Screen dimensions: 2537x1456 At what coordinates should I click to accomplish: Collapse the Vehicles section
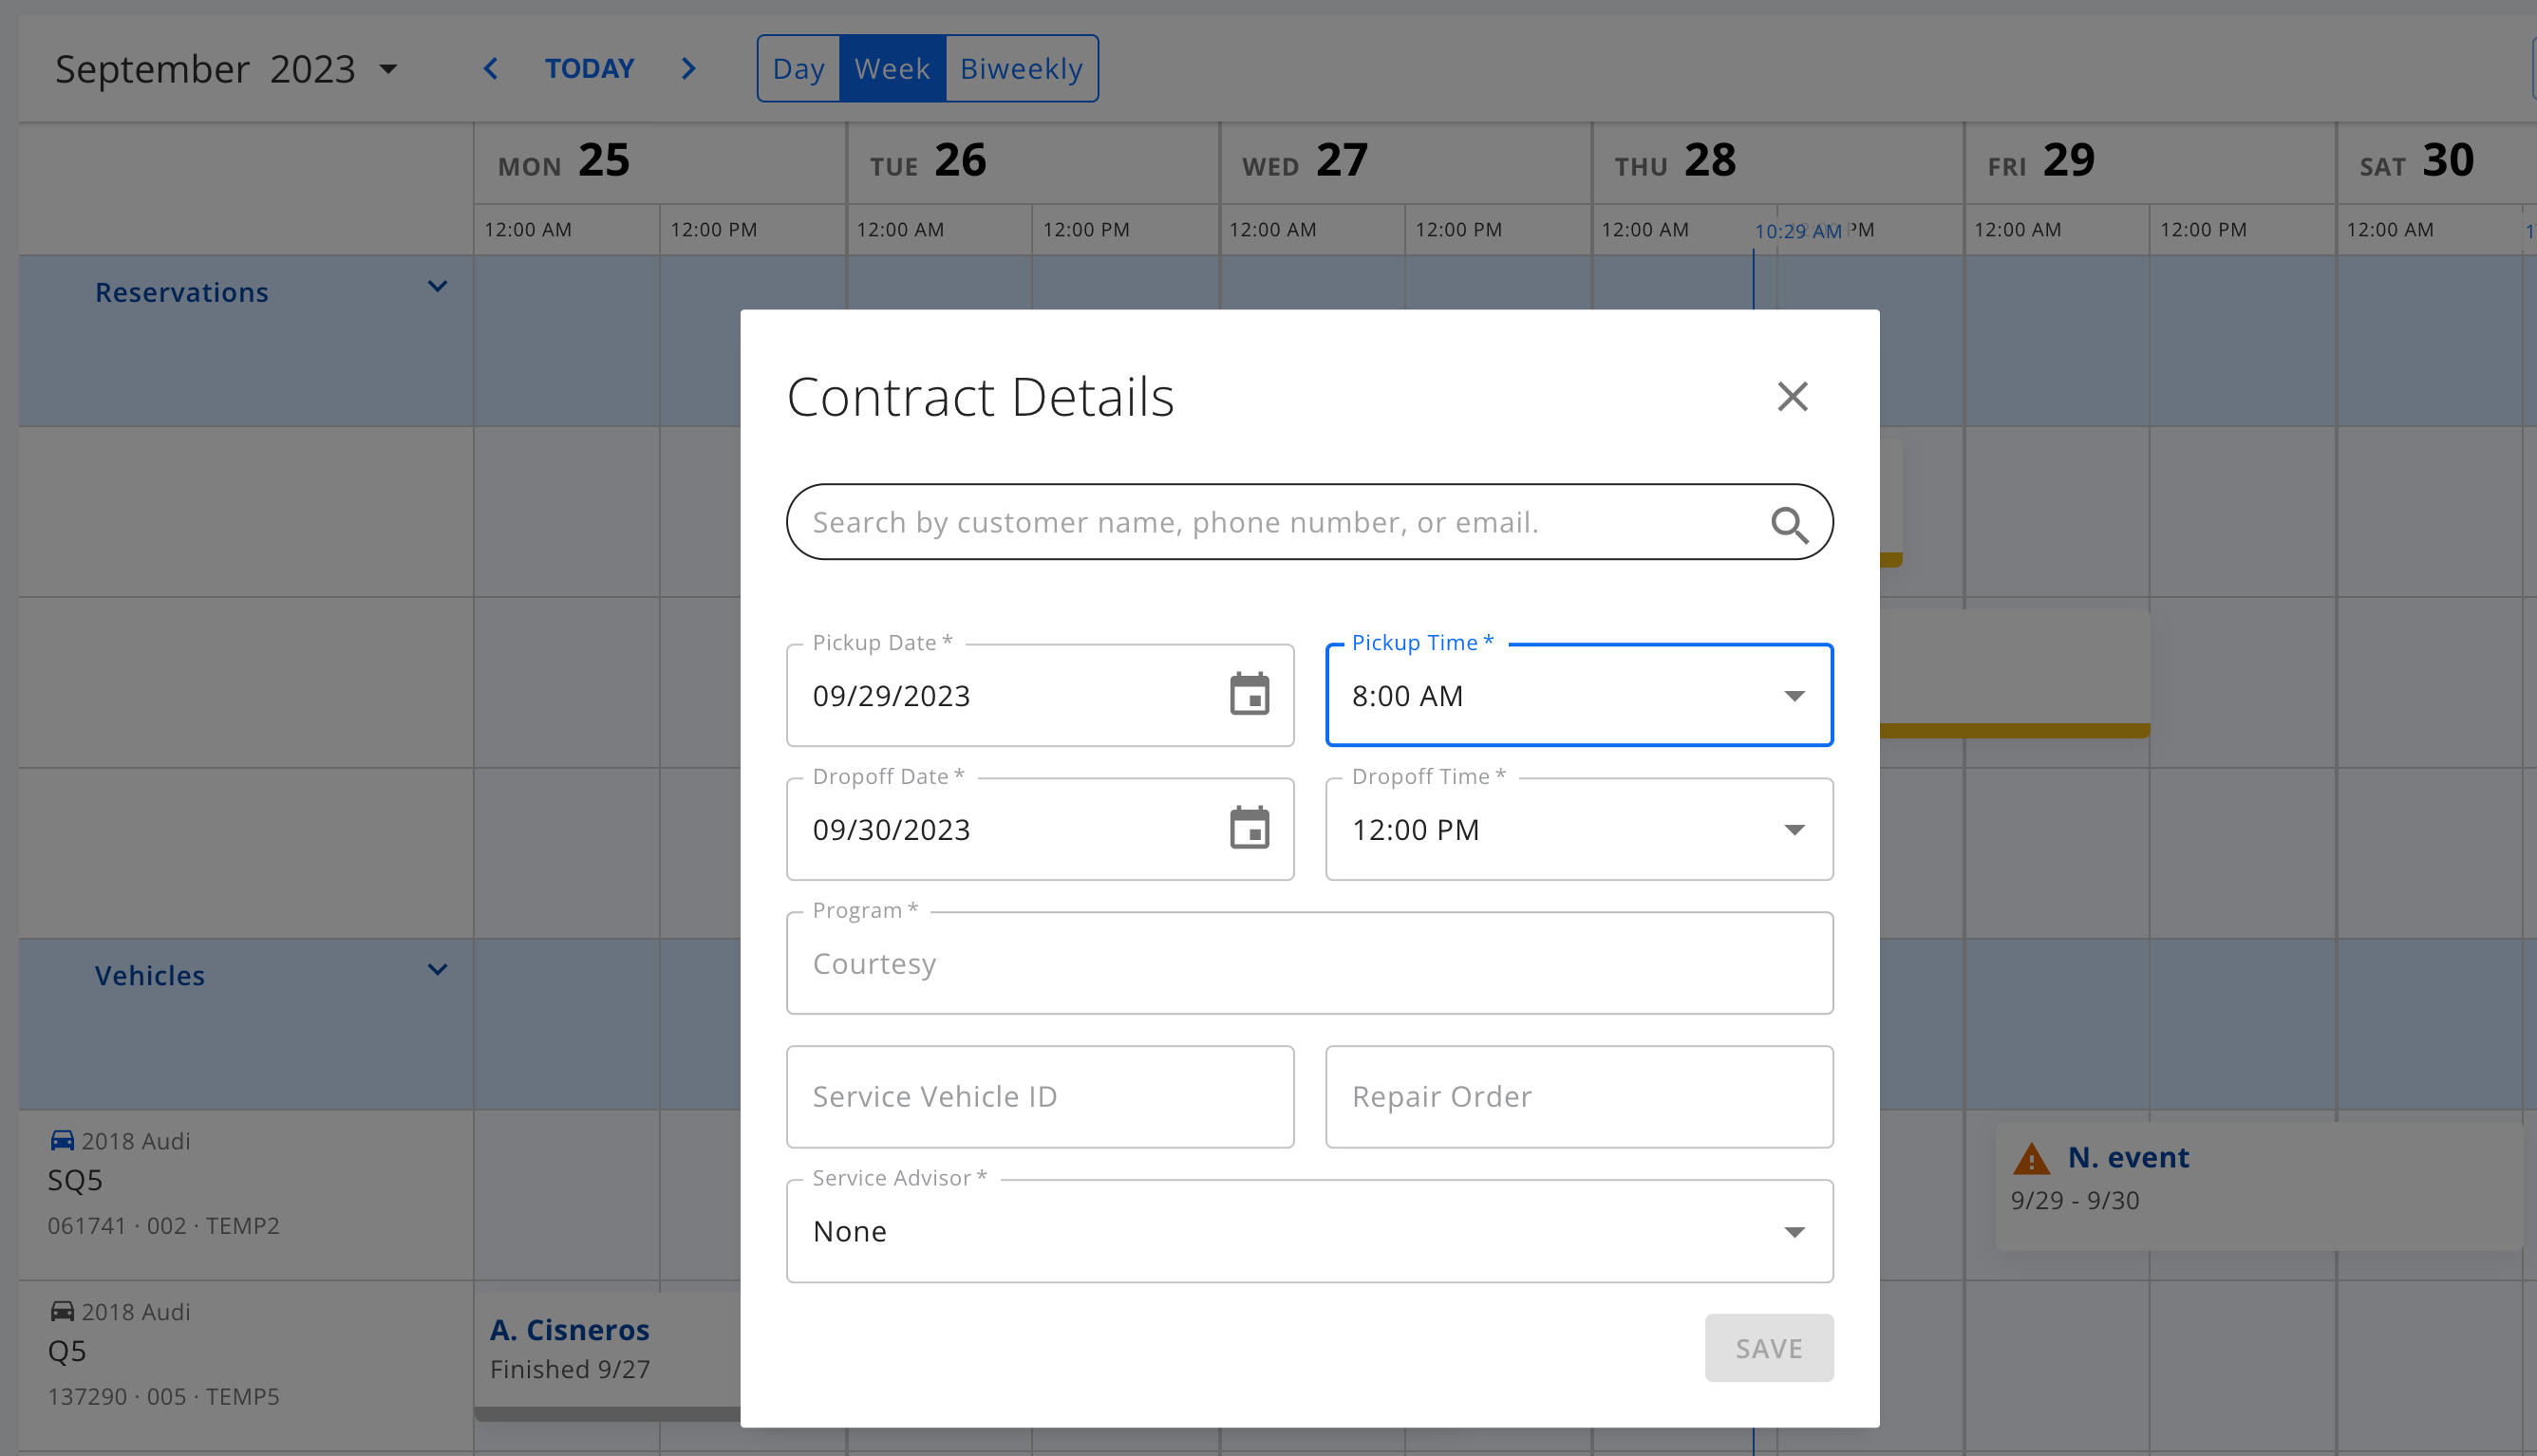pos(437,970)
